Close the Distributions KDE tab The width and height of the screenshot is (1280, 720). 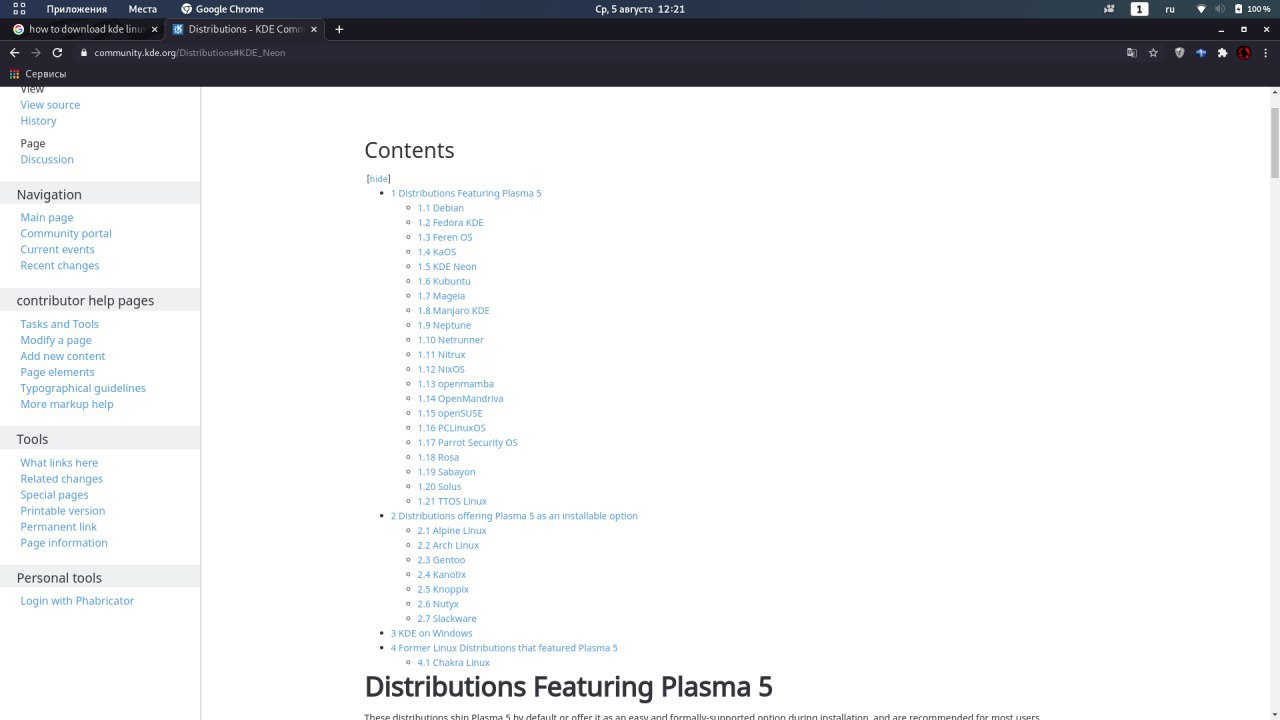tap(314, 29)
